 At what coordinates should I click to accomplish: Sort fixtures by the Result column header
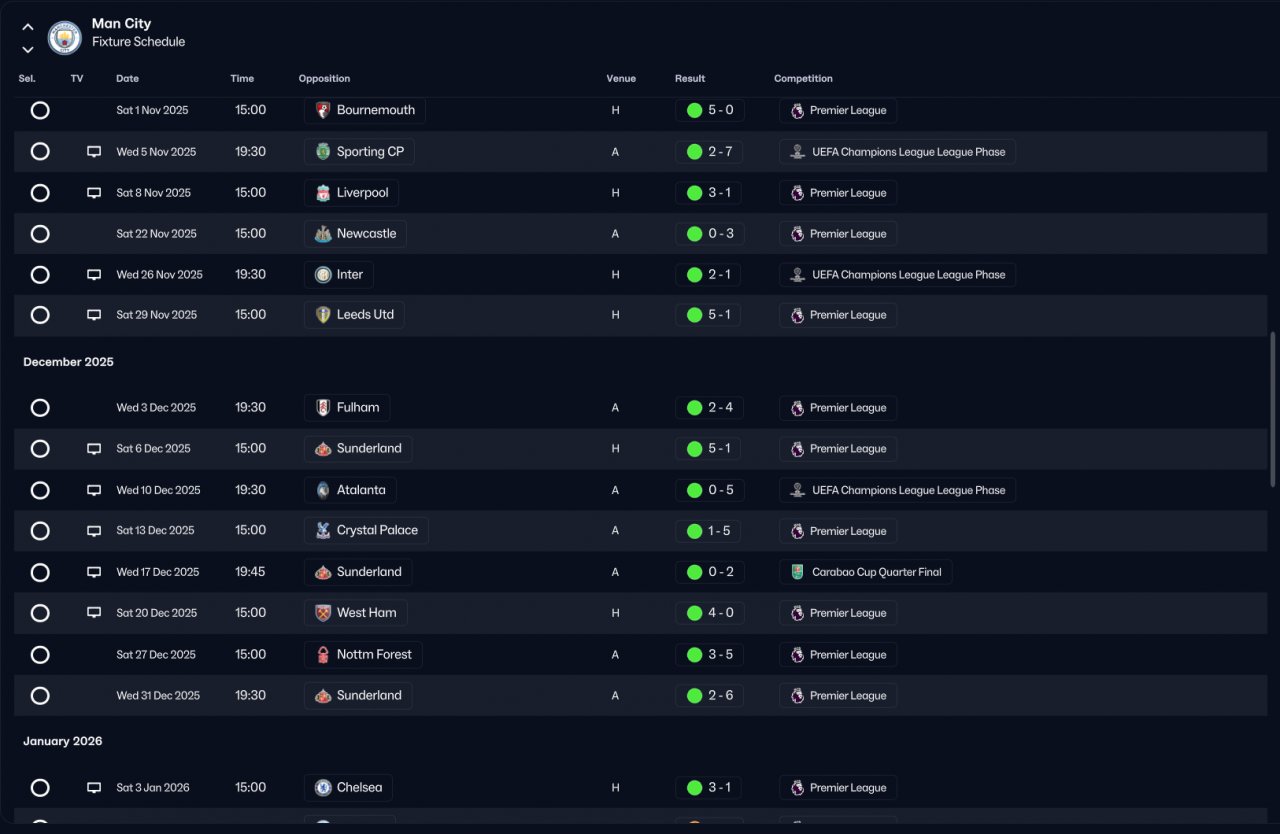(690, 79)
